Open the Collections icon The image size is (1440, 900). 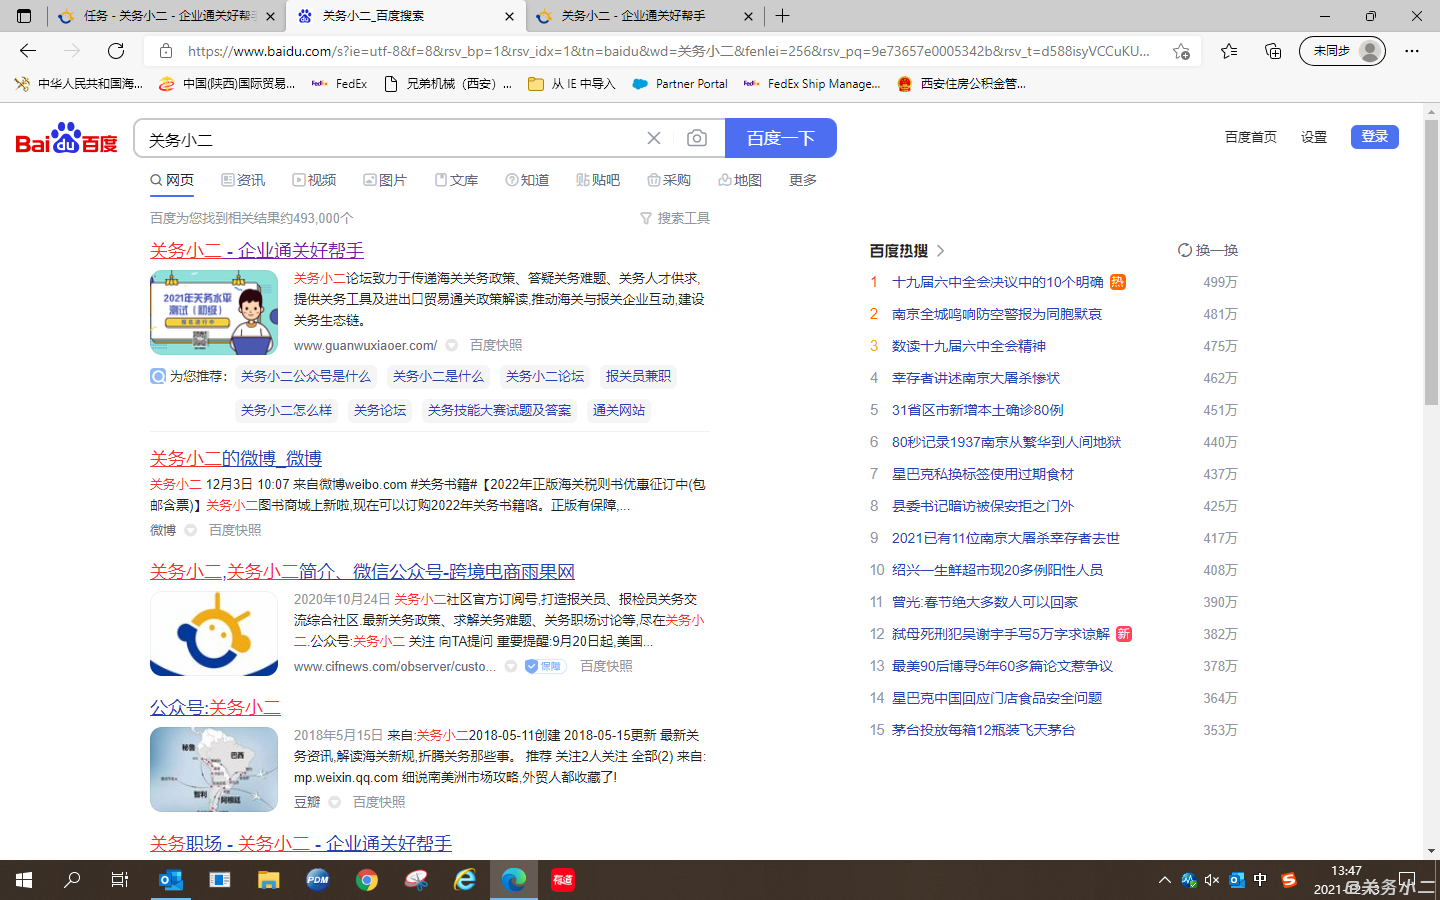click(1273, 51)
